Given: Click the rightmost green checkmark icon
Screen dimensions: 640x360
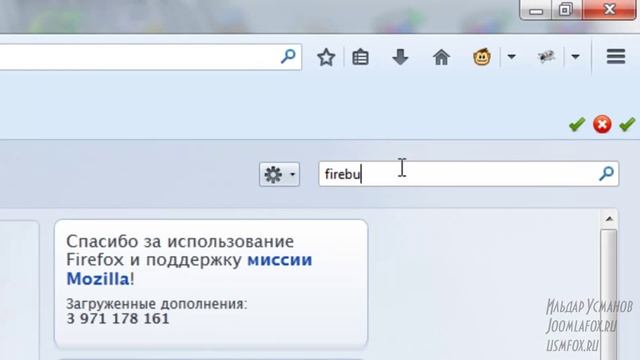Looking at the screenshot, I should point(627,124).
